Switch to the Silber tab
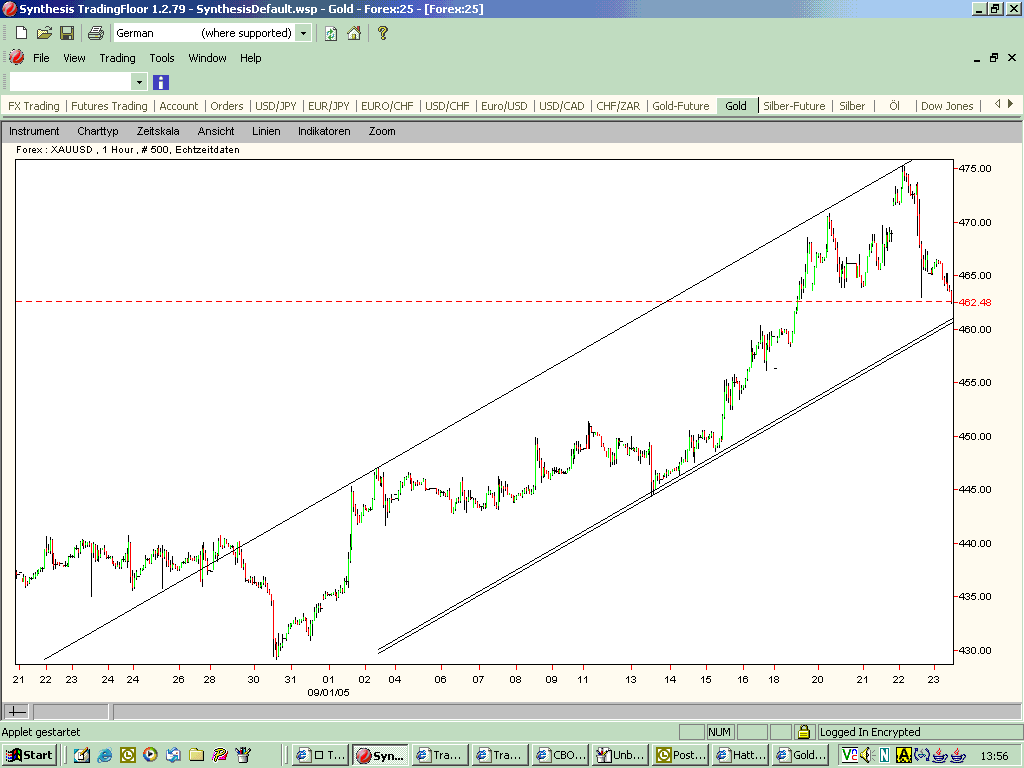Screen dimensions: 1024x768 (x=852, y=106)
